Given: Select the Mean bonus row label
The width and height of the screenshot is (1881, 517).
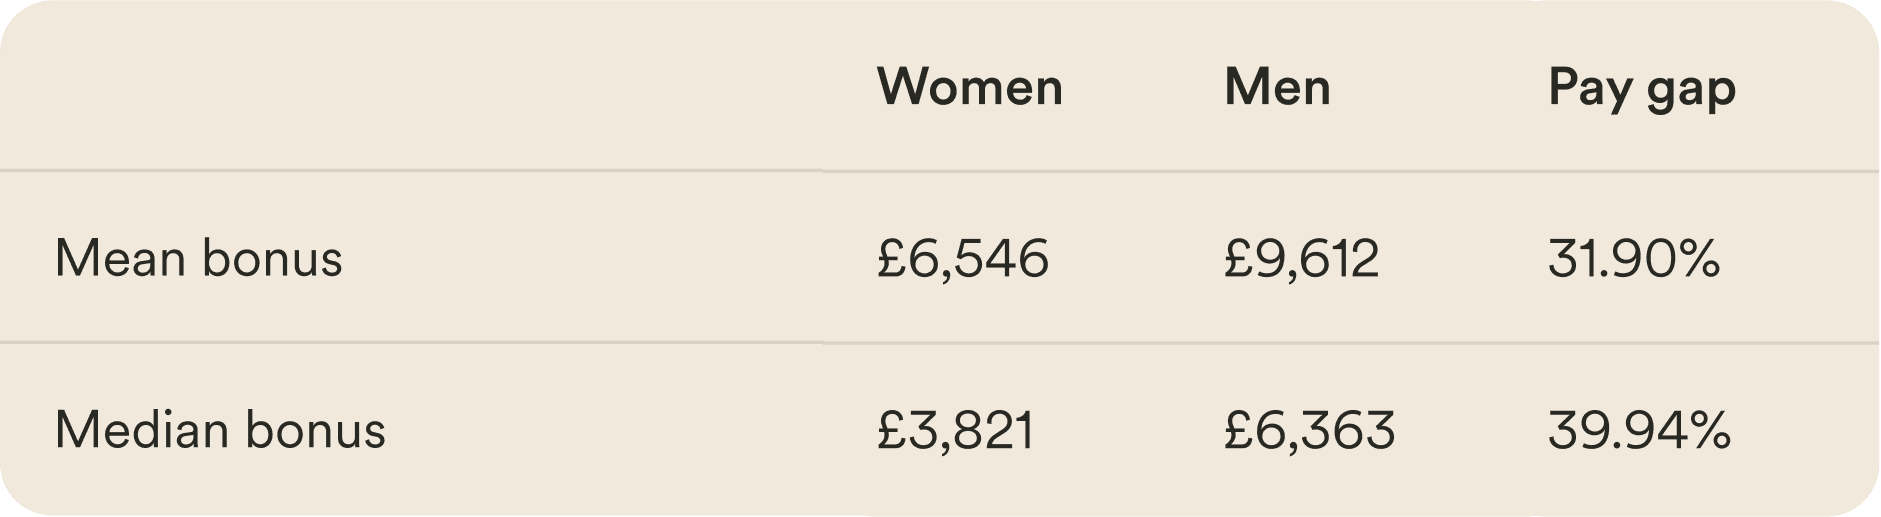Looking at the screenshot, I should (x=198, y=258).
